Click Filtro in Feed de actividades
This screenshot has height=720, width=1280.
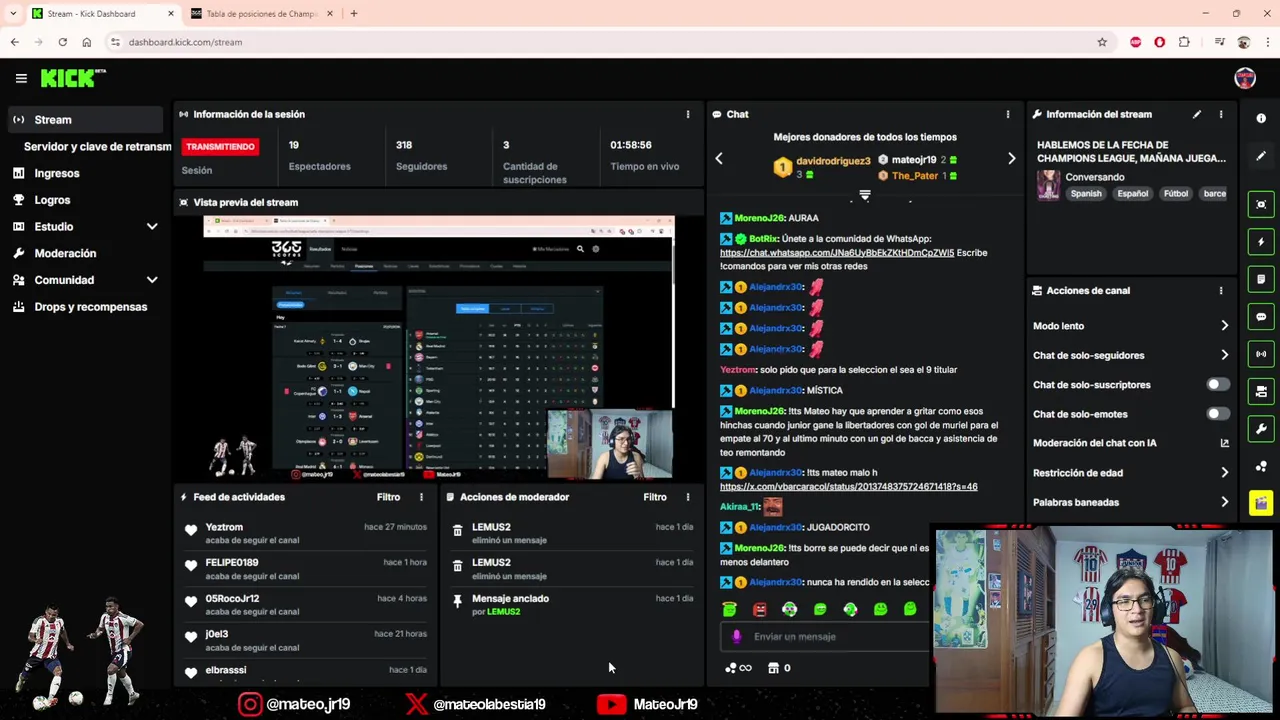coord(388,497)
